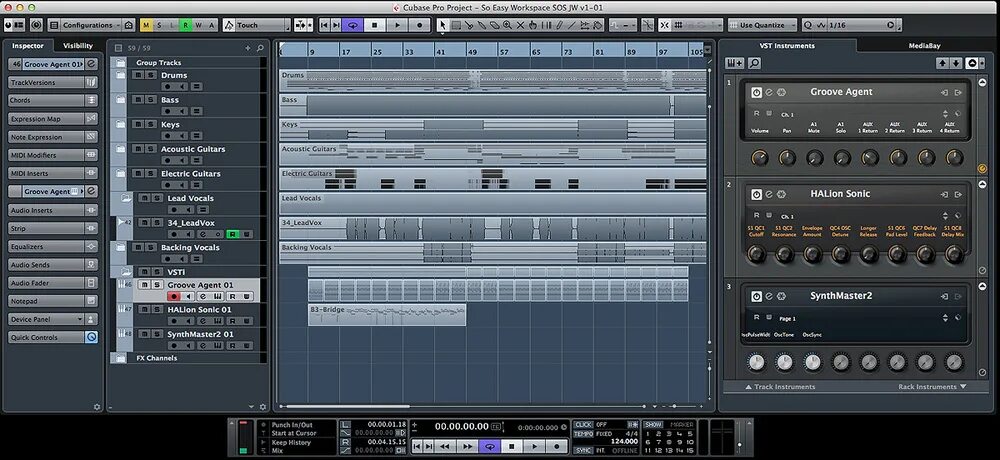Adjust Groove Agent Volume quick control knob
This screenshot has height=460, width=1000.
tap(760, 158)
